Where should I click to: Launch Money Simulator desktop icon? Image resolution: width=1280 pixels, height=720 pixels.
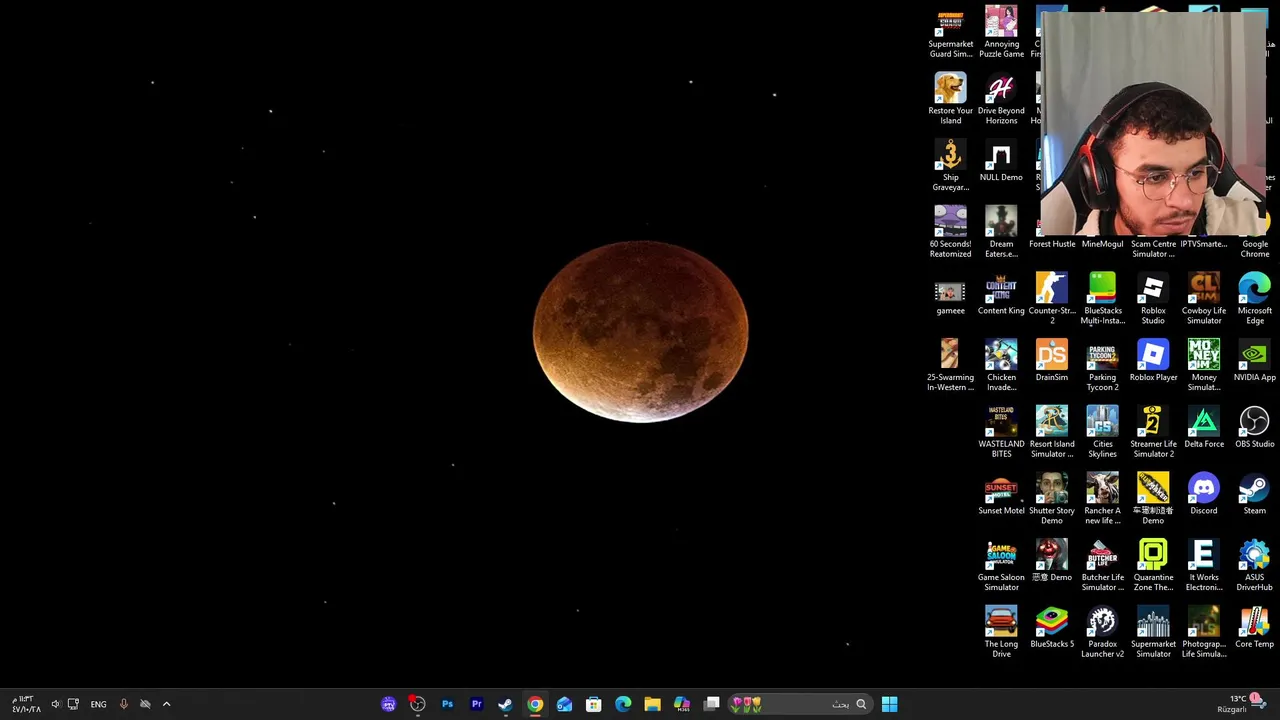tap(1204, 365)
